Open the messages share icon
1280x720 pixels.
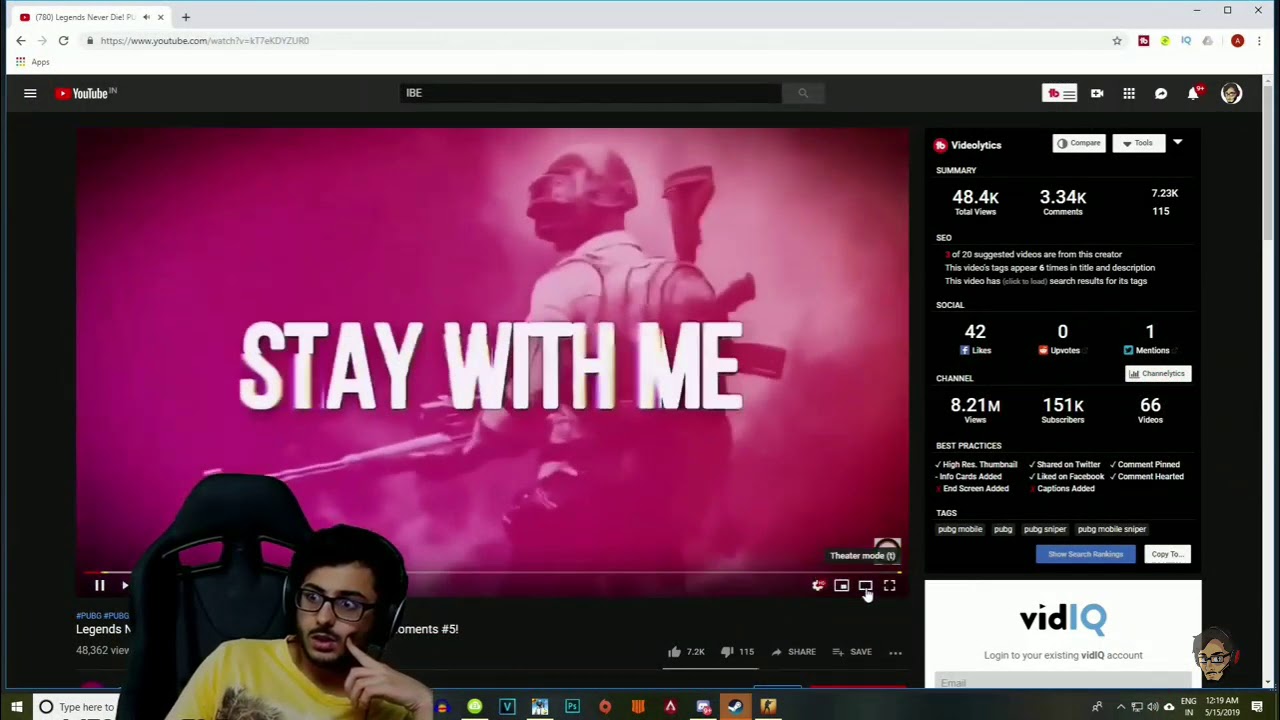pos(1161,93)
